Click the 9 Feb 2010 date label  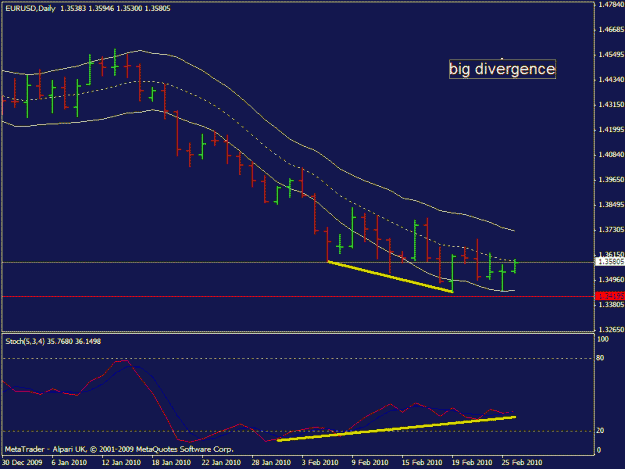(370, 463)
